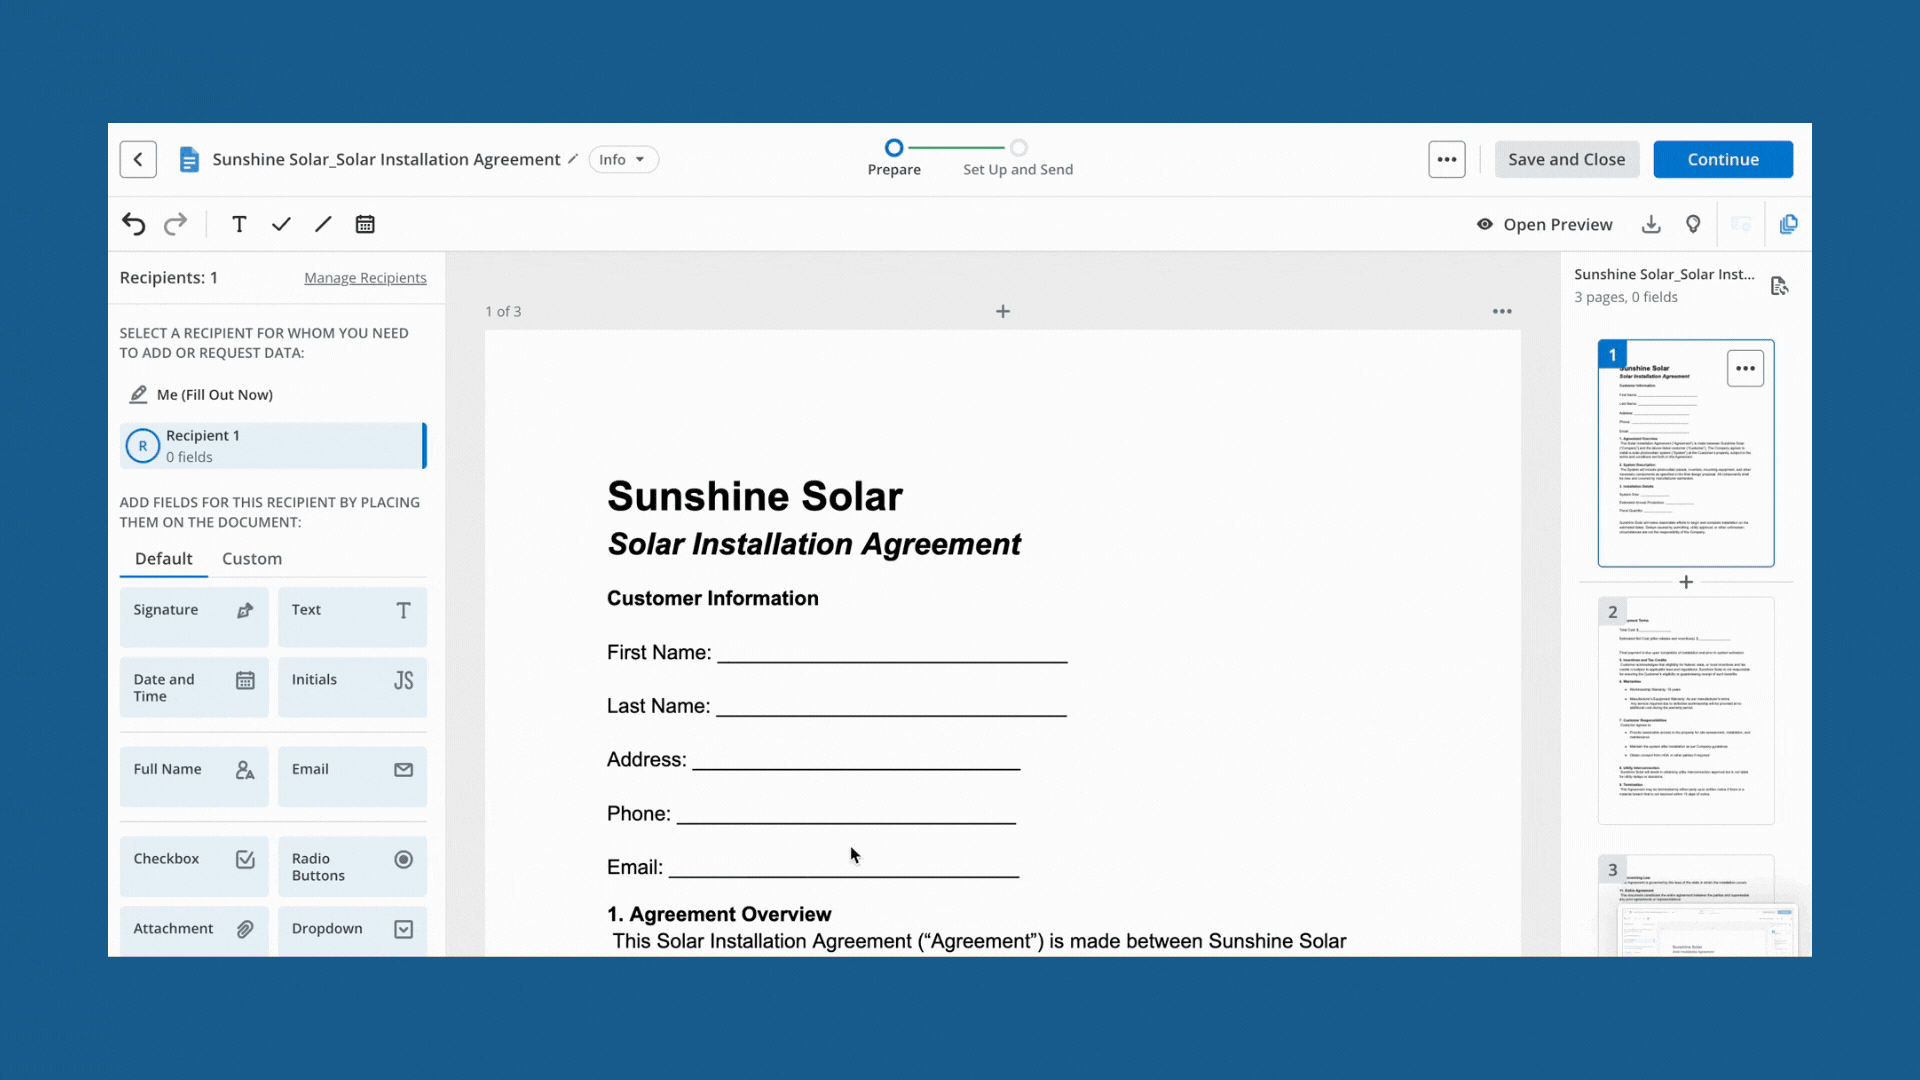This screenshot has height=1080, width=1920.
Task: Click the 'Recipients: 1' label
Action: pyautogui.click(x=169, y=278)
